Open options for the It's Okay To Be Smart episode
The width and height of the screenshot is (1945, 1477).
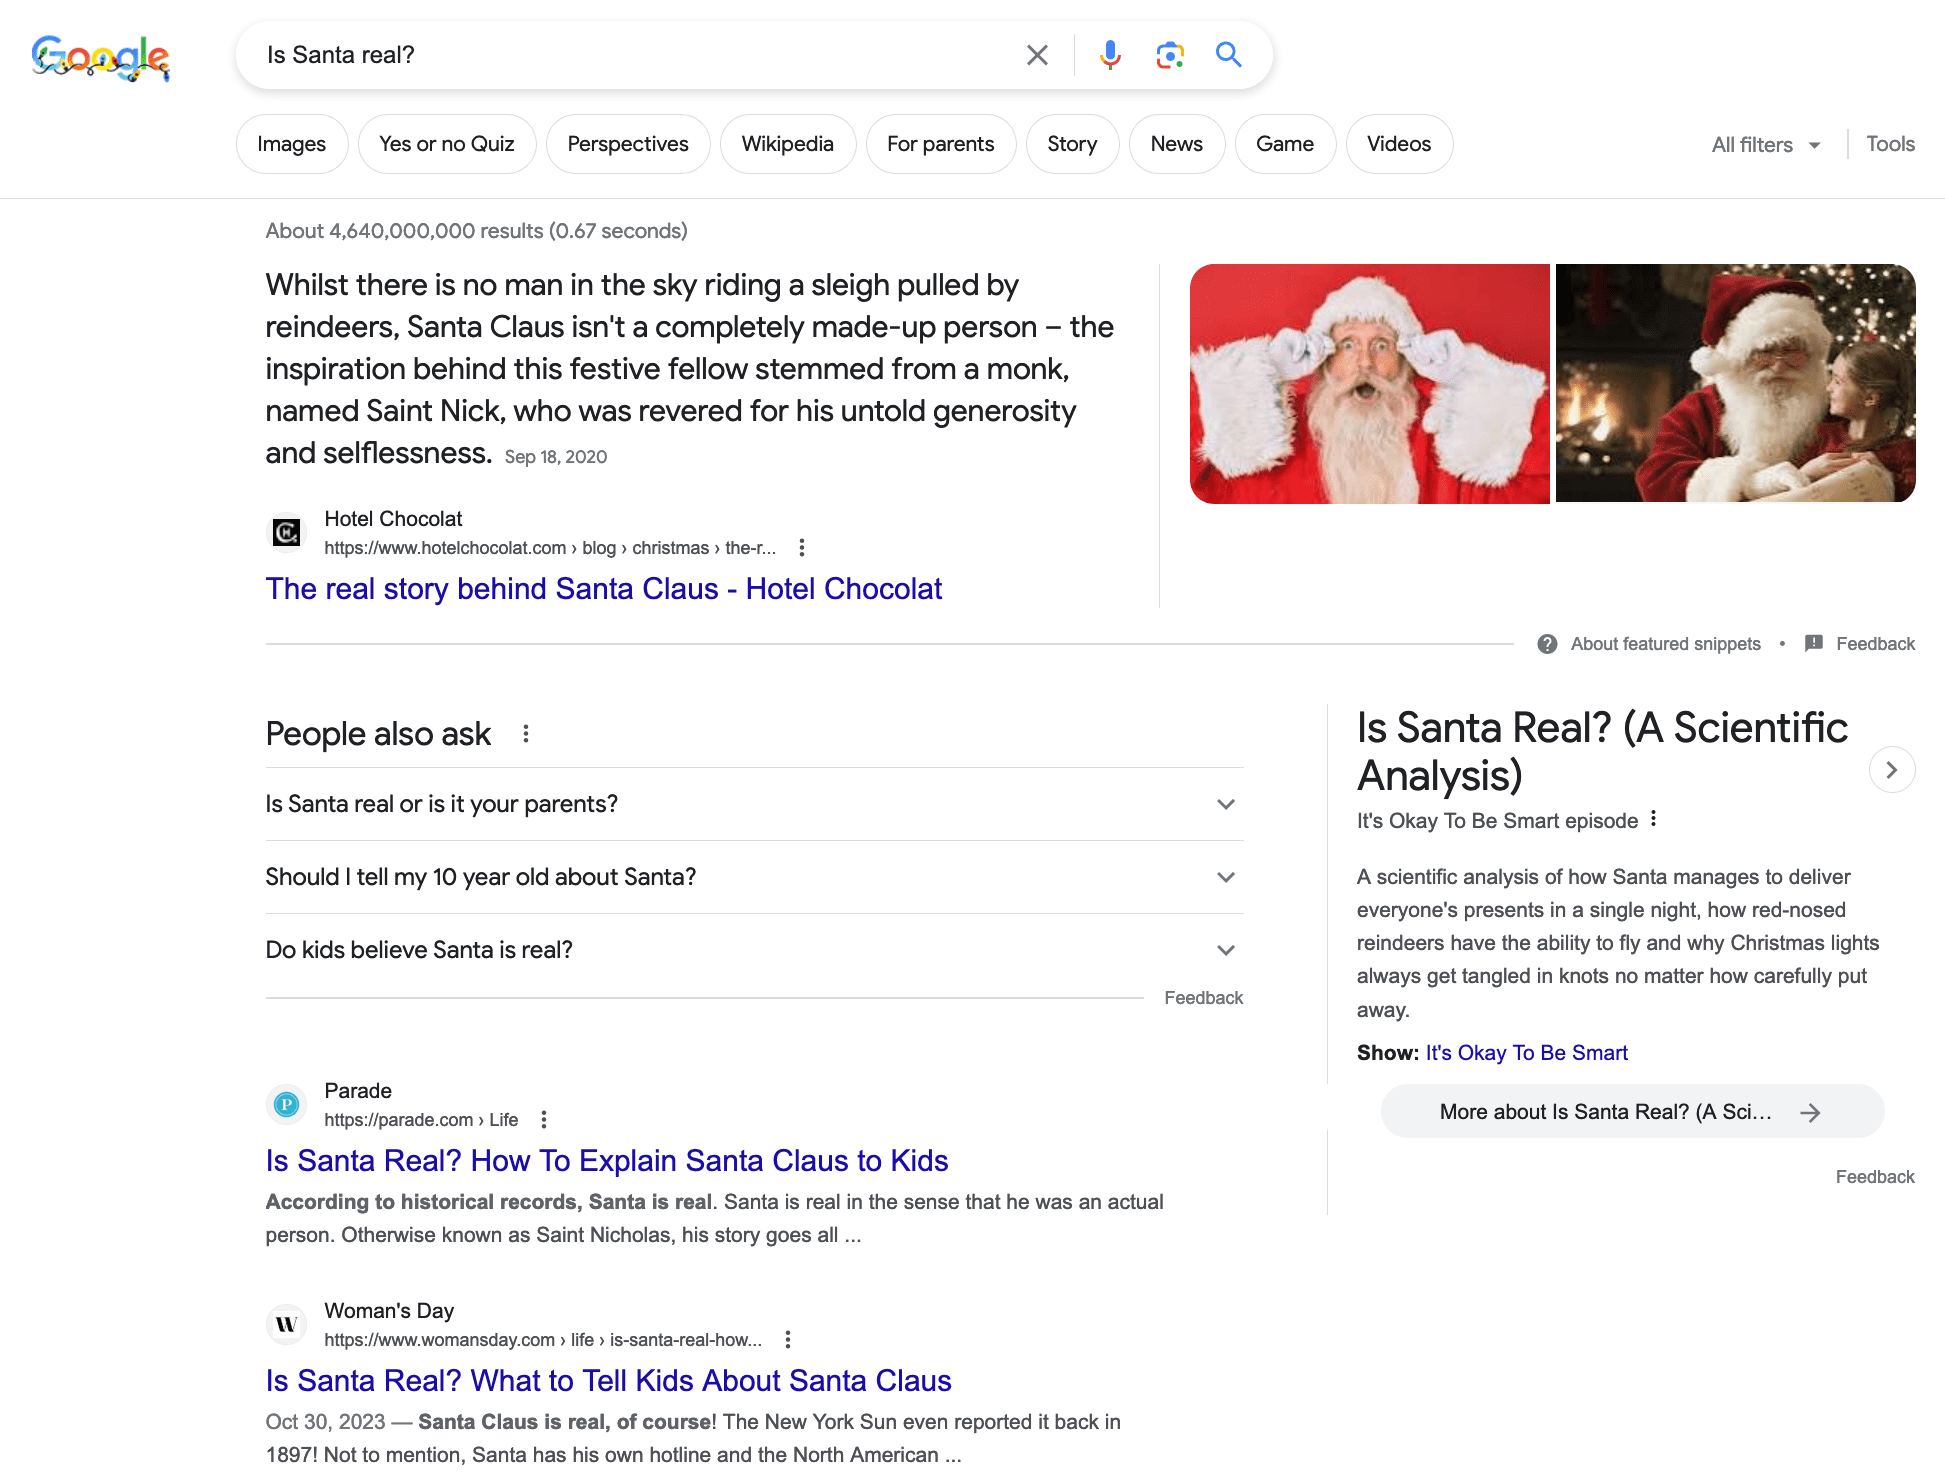(x=1654, y=819)
